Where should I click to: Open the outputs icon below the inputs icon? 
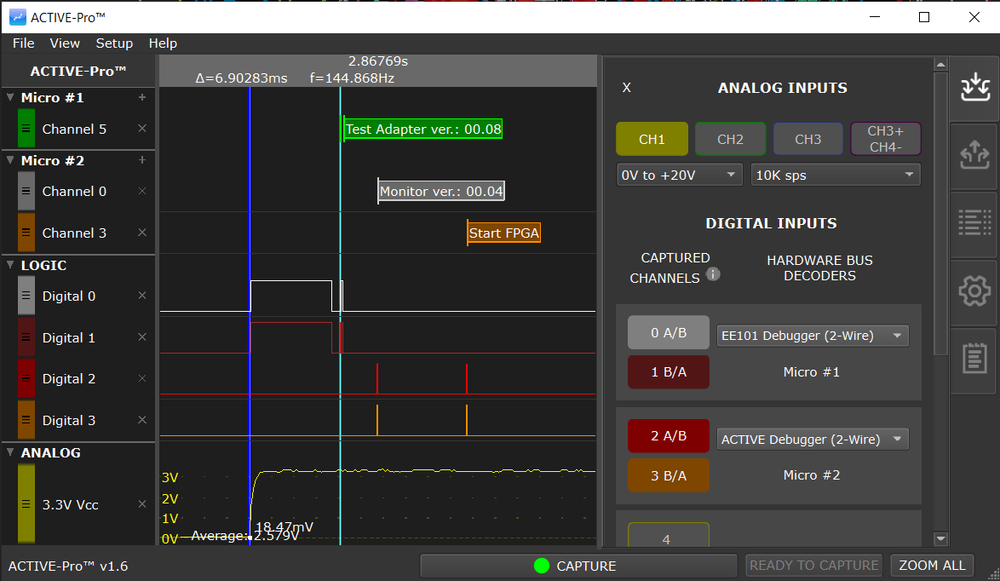(x=974, y=155)
